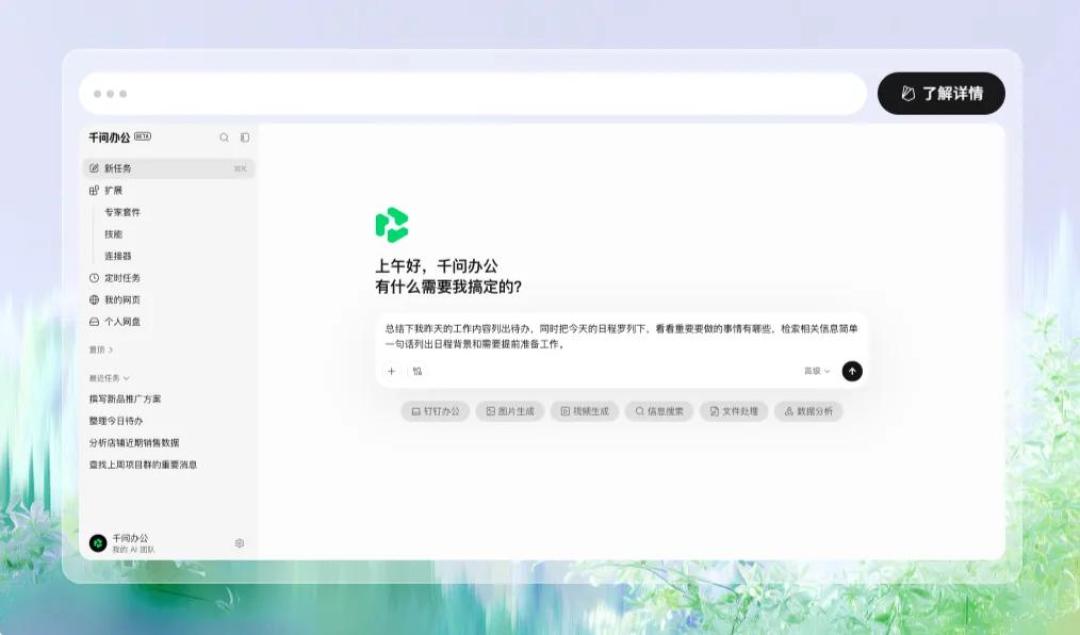Select 专家套件 under 扩展
The image size is (1080, 635).
(123, 212)
